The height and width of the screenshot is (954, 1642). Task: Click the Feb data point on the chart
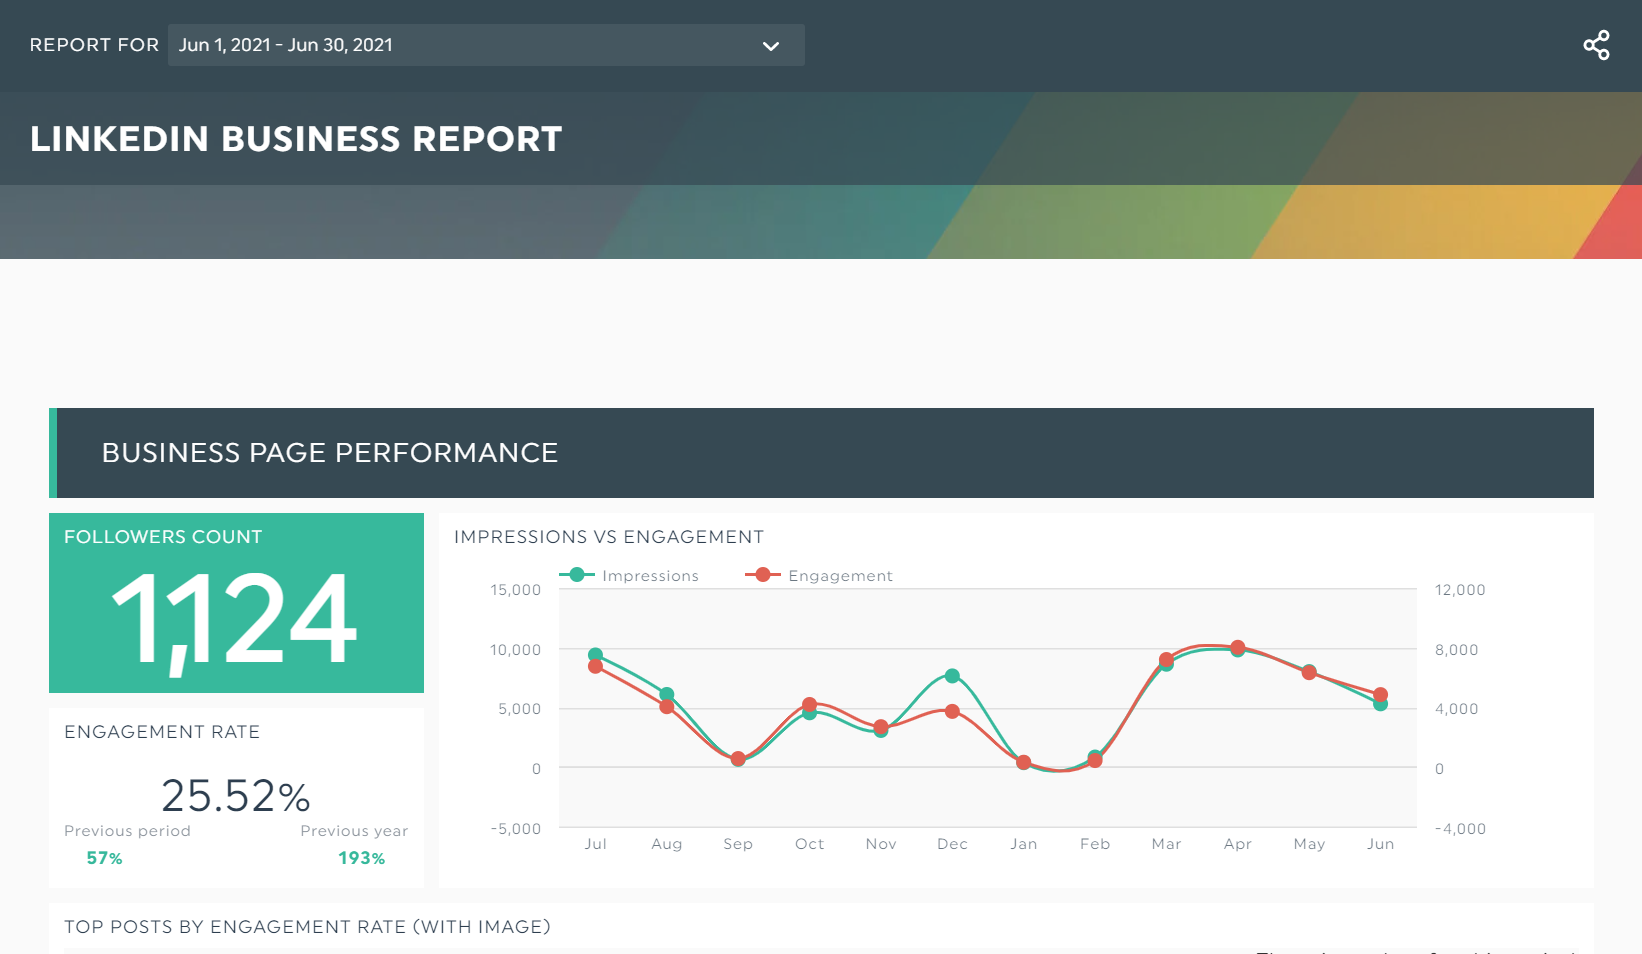(1095, 759)
